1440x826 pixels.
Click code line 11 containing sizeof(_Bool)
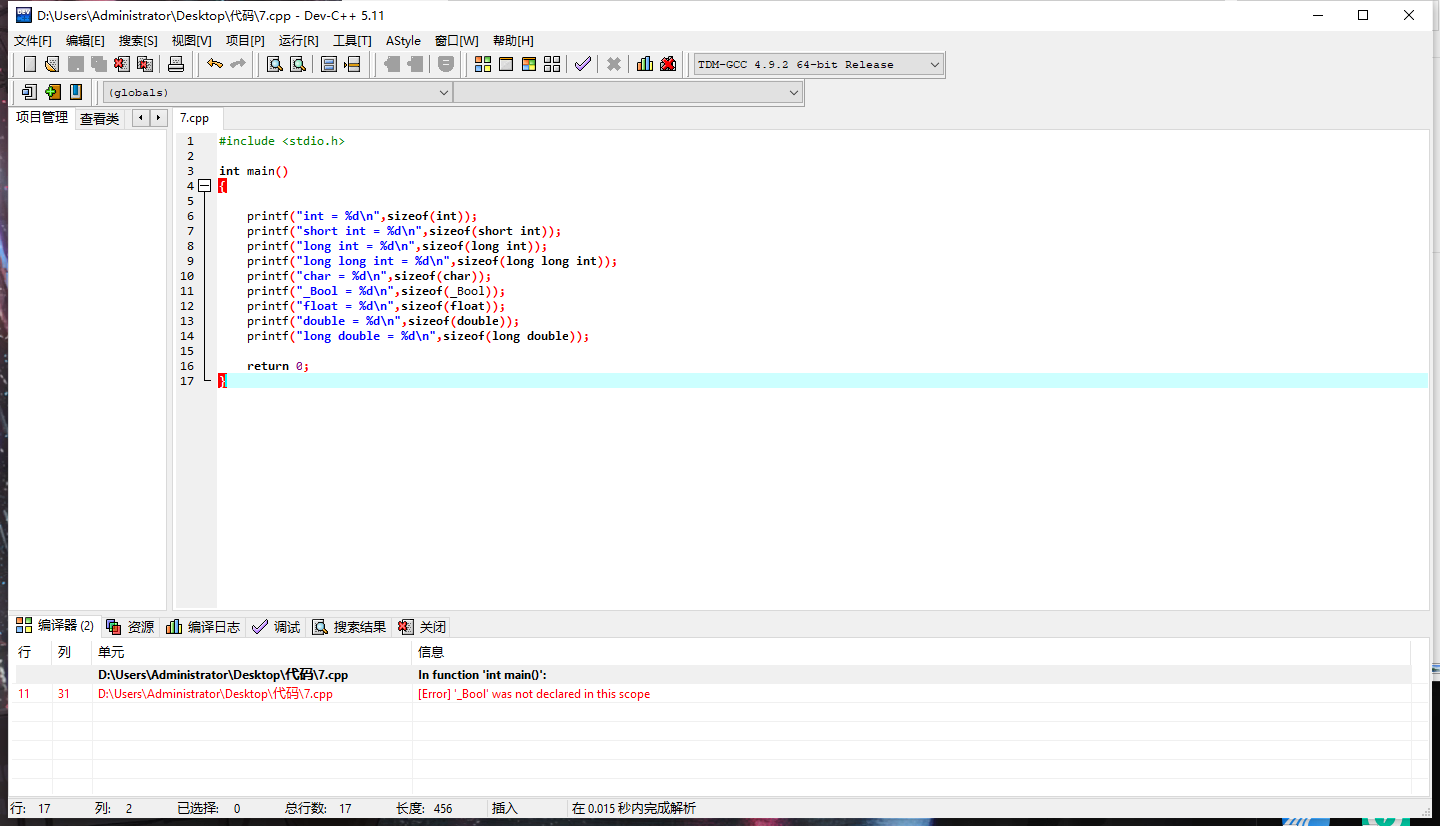pyautogui.click(x=376, y=291)
